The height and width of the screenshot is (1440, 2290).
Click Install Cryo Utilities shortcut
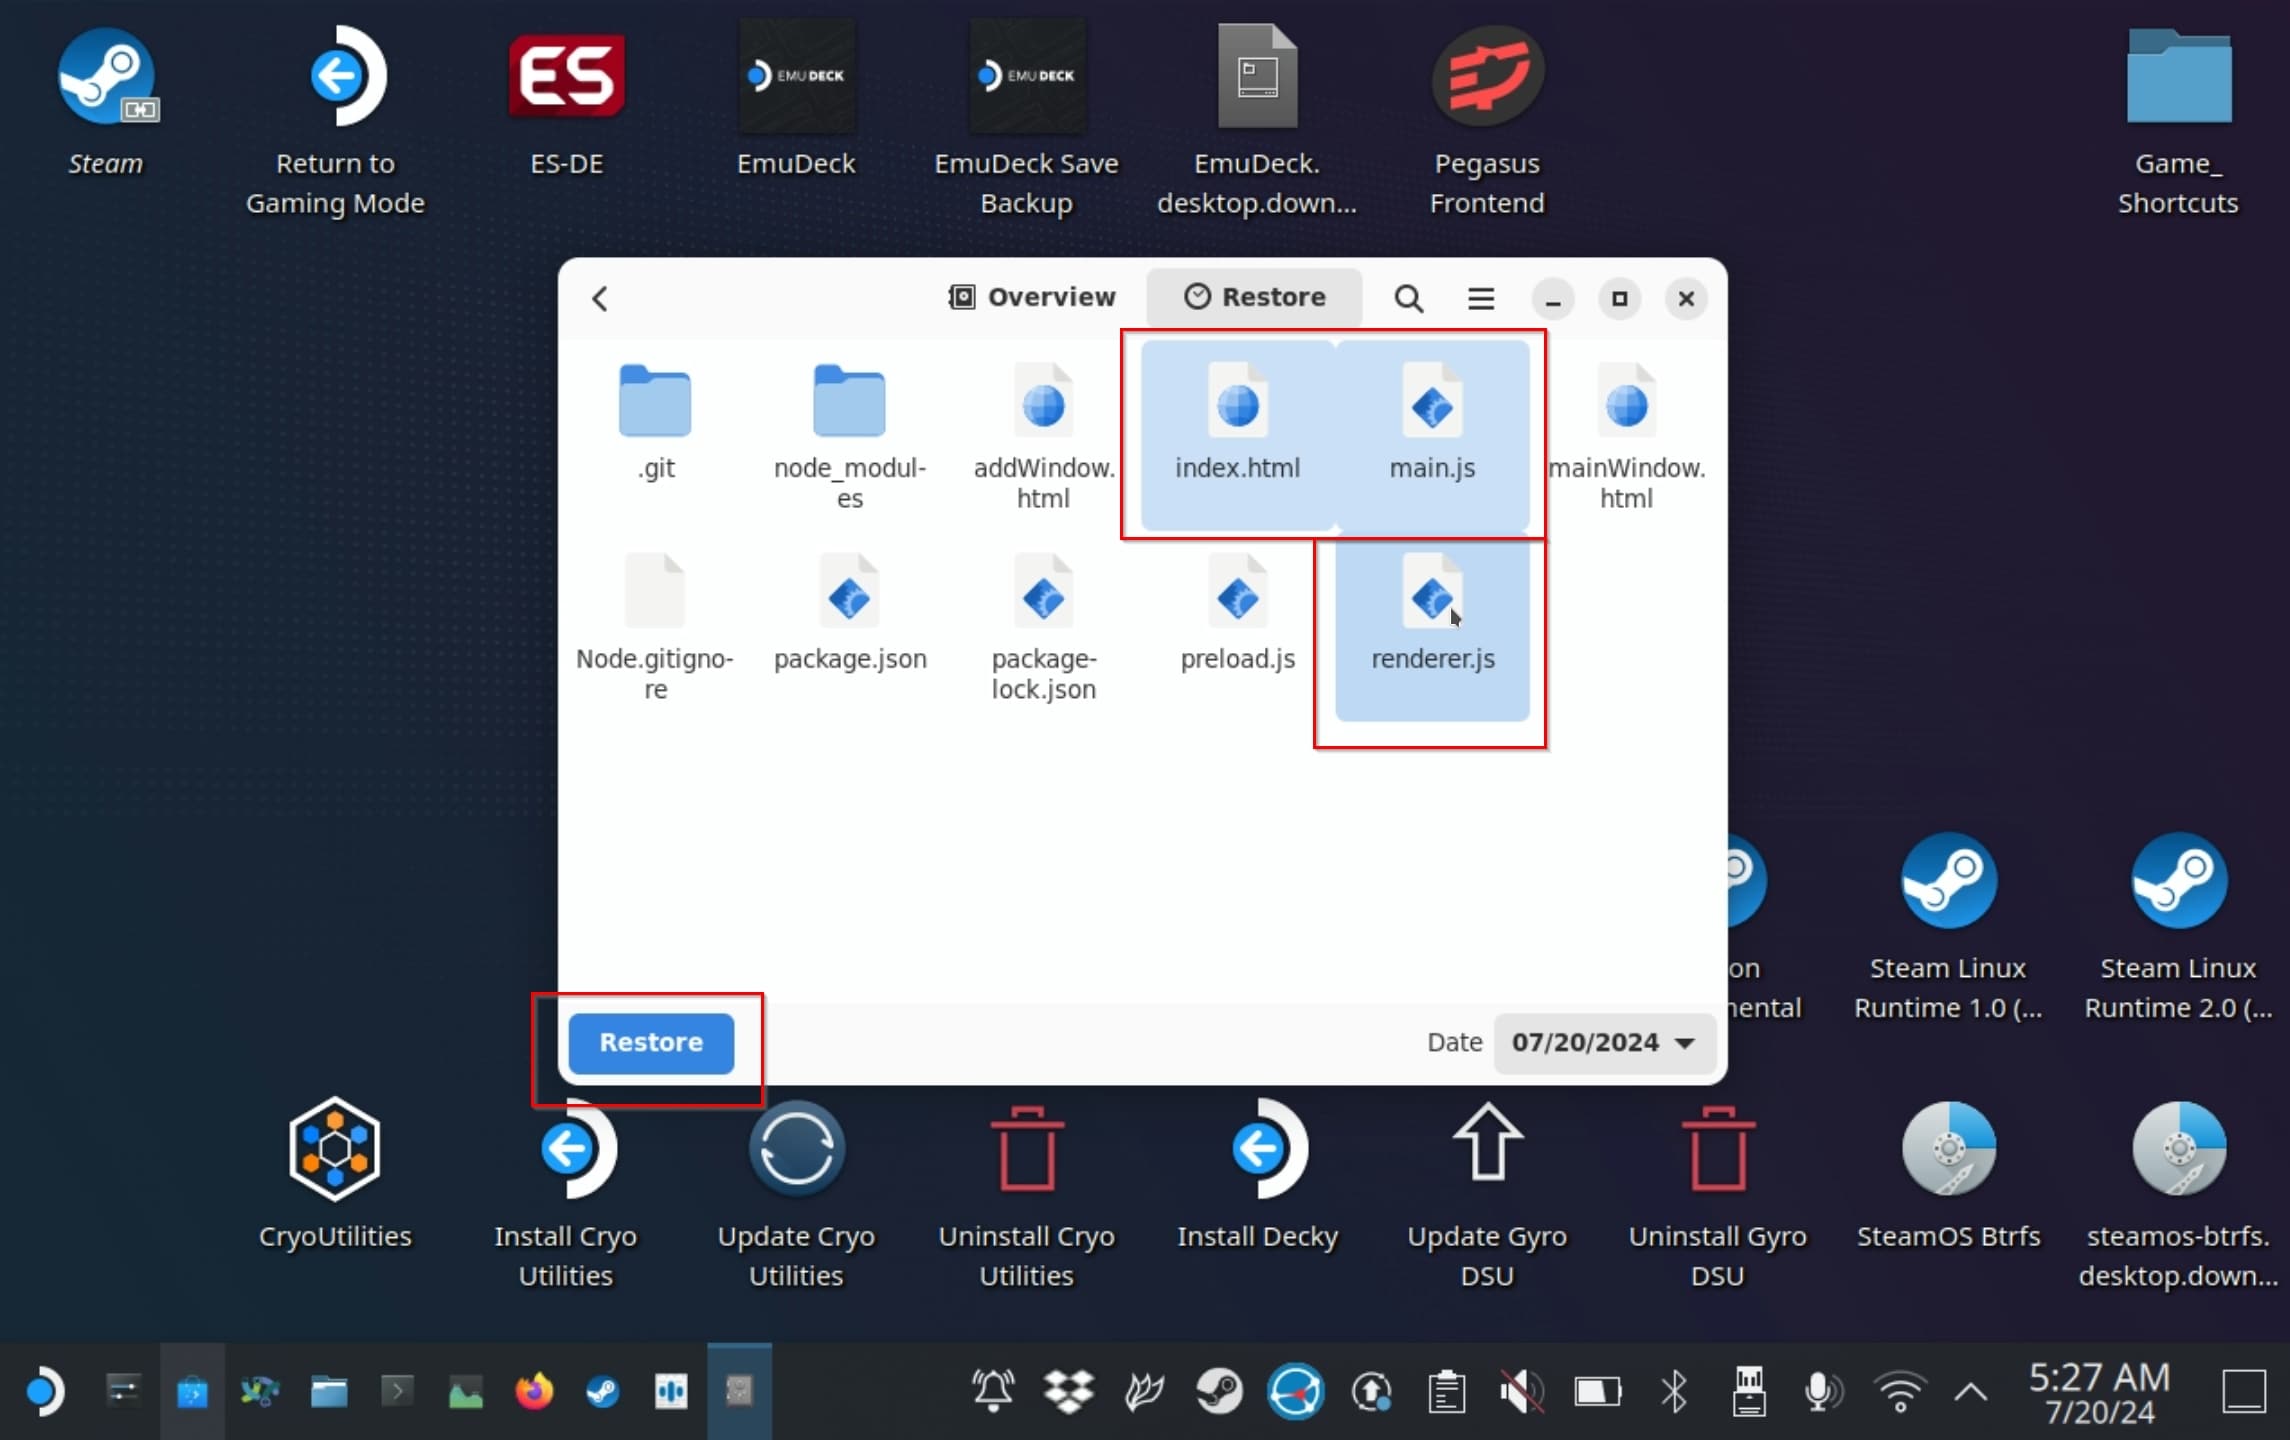566,1195
